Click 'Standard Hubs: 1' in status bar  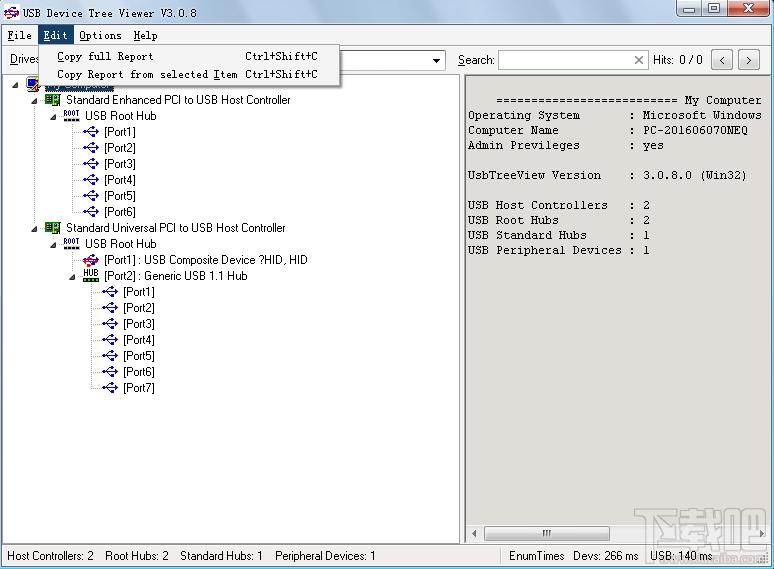[221, 556]
